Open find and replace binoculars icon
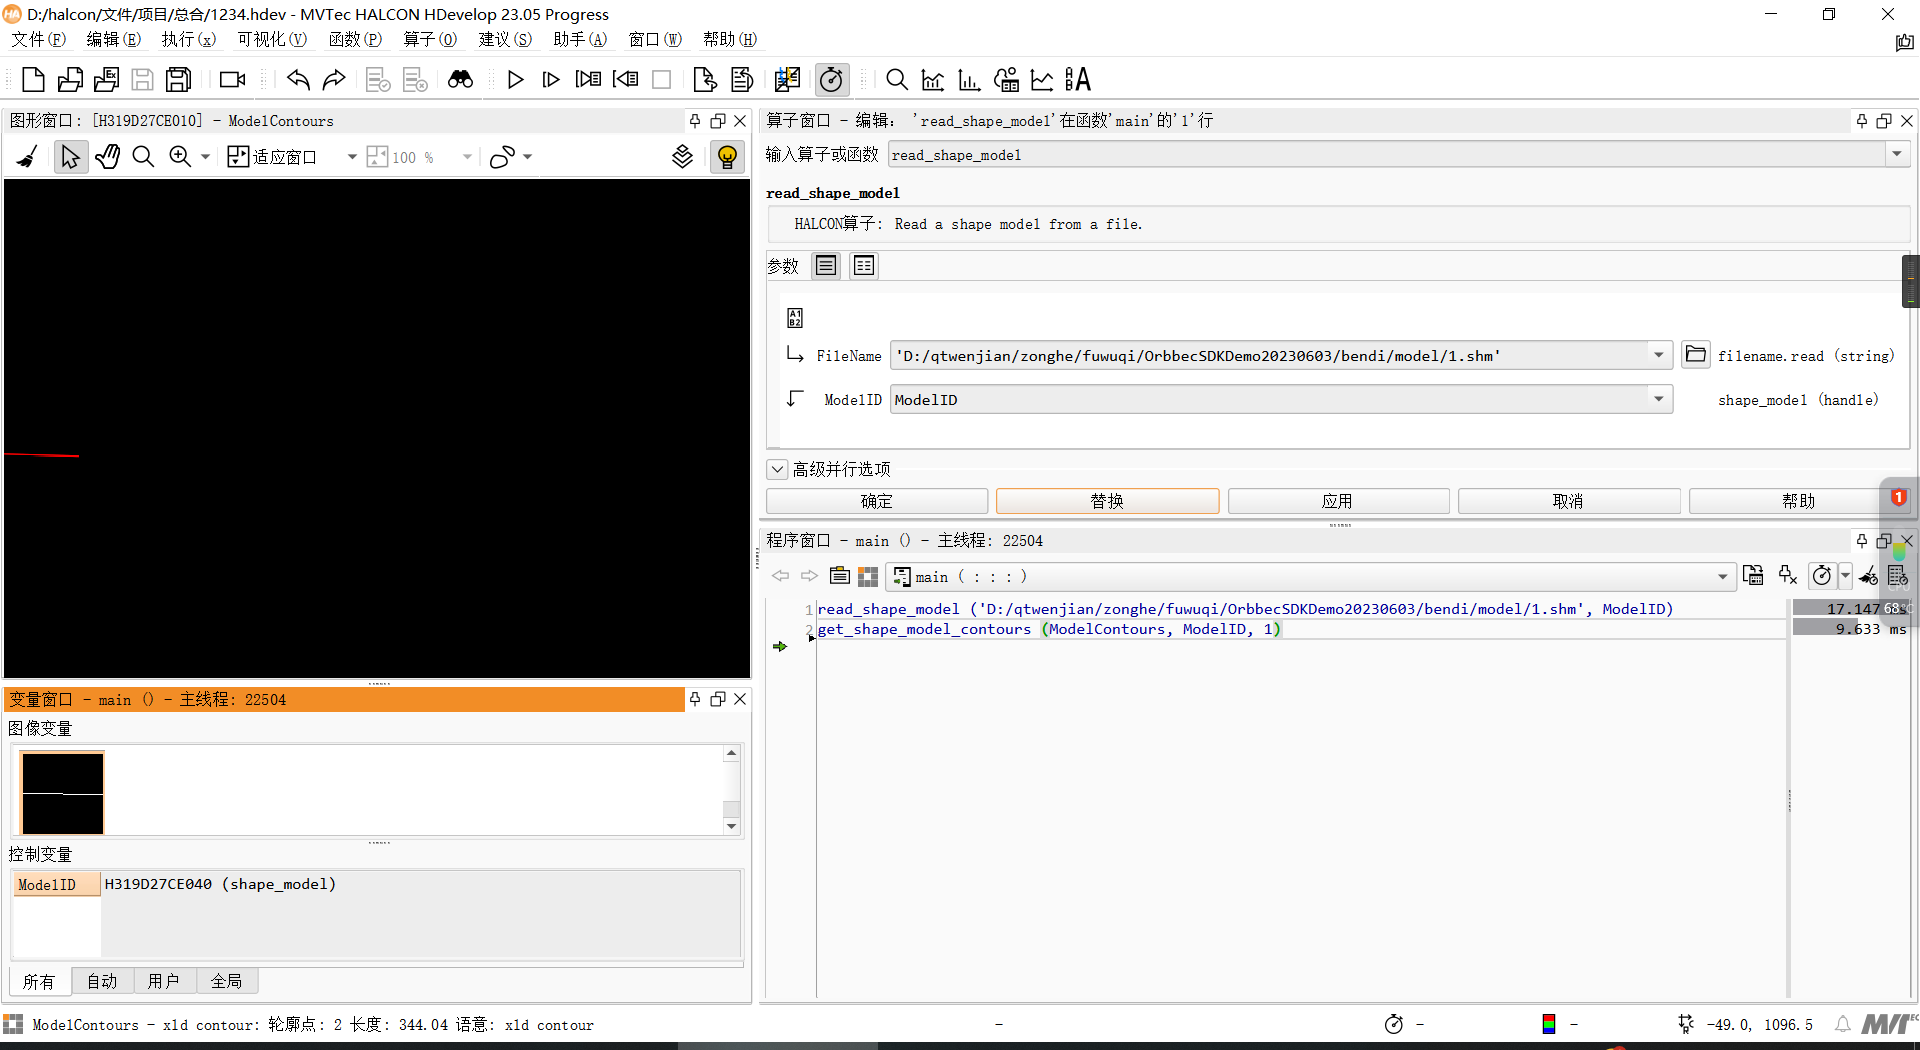 point(460,80)
